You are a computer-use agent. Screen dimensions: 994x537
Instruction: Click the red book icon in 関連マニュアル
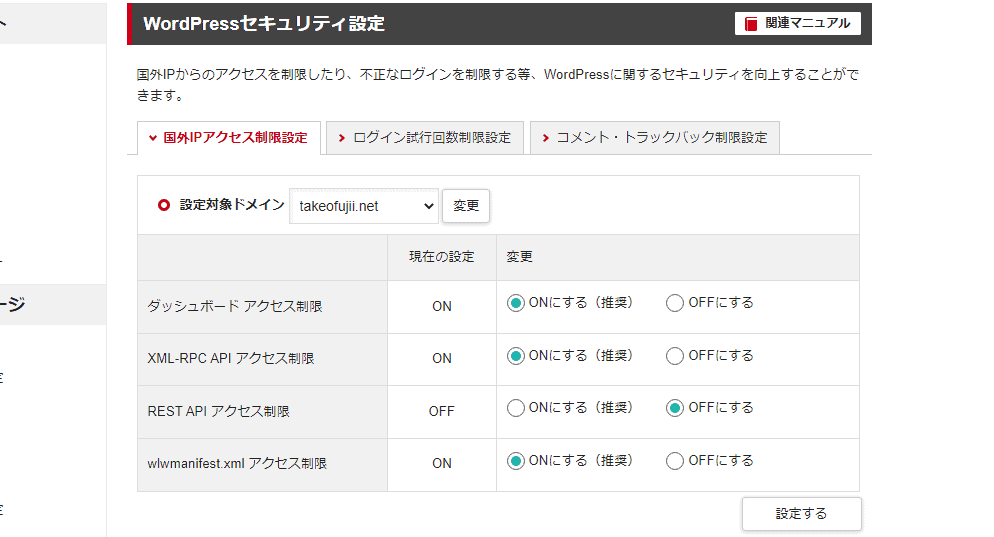pos(751,24)
